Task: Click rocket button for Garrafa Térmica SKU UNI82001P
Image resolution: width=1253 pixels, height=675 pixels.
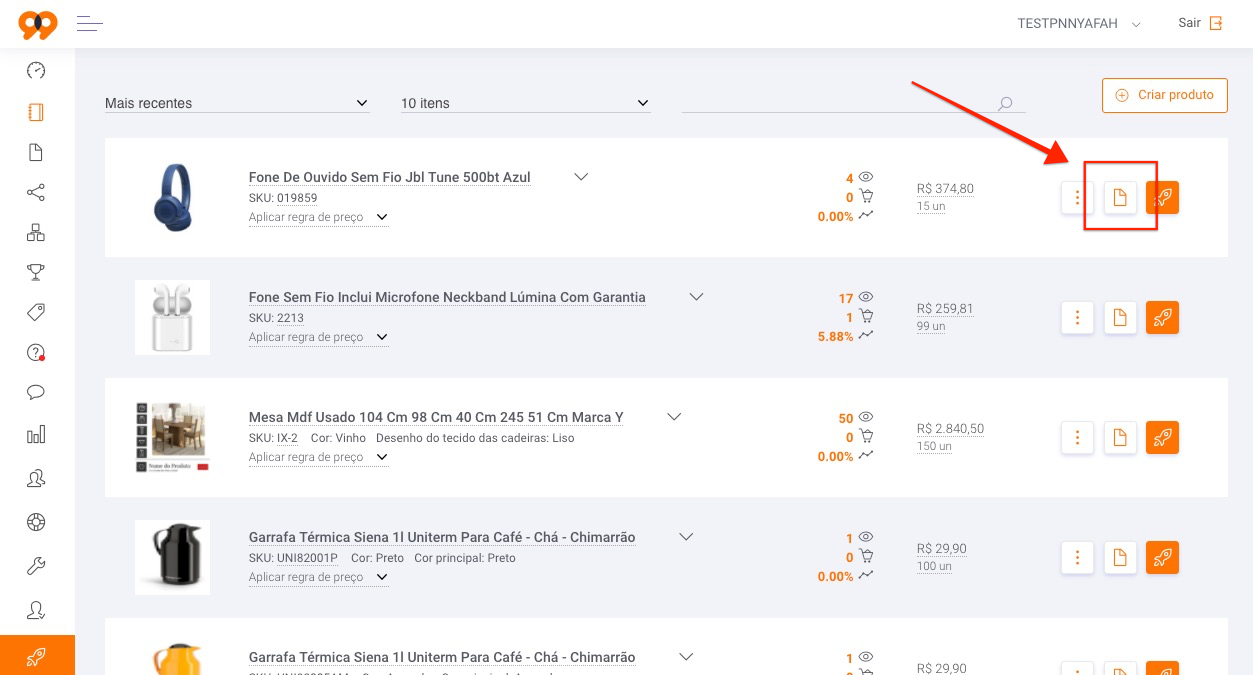Action: coord(1163,558)
